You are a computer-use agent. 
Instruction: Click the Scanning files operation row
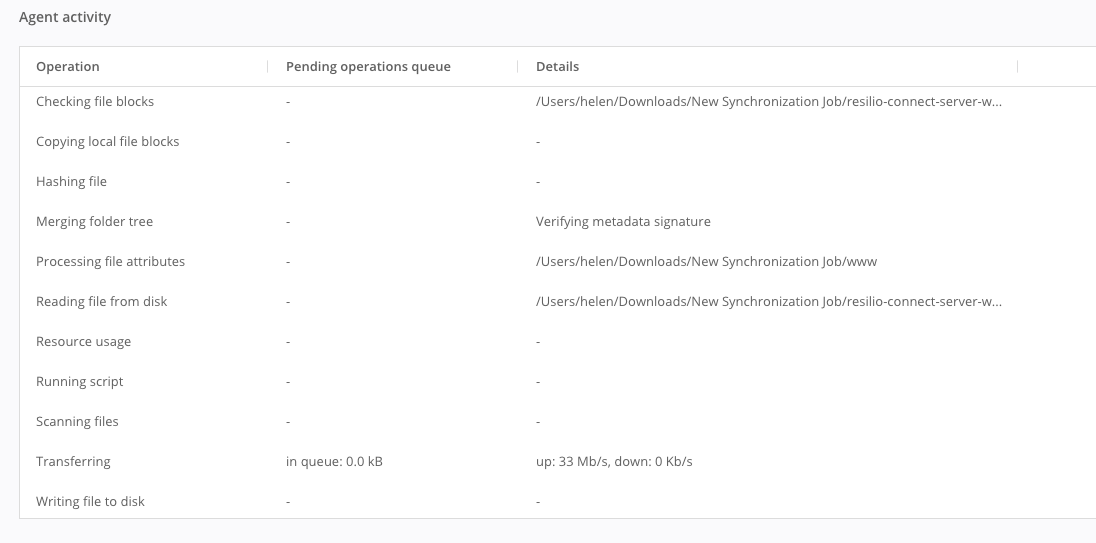(x=77, y=422)
